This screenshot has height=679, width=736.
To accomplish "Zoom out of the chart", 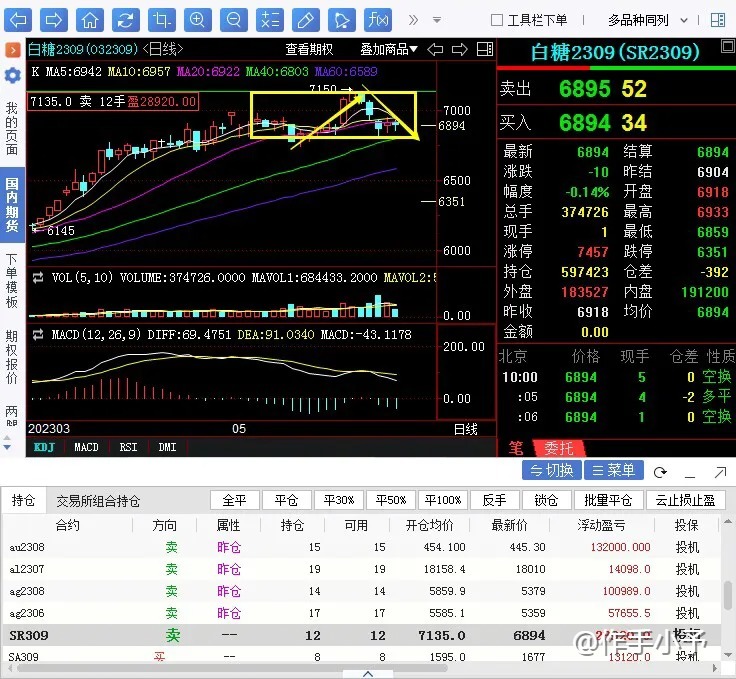I will [x=234, y=20].
